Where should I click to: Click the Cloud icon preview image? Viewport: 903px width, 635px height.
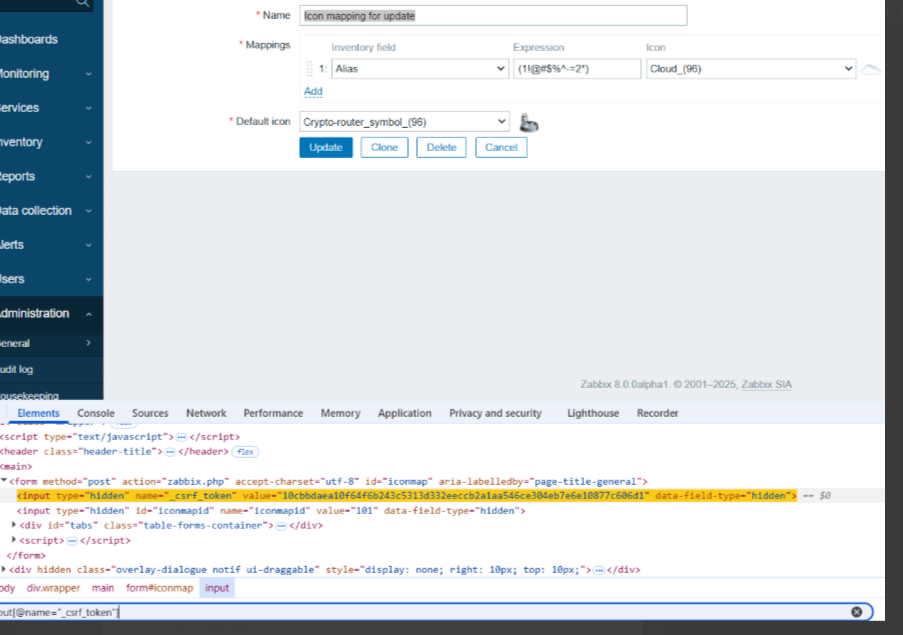pos(871,69)
